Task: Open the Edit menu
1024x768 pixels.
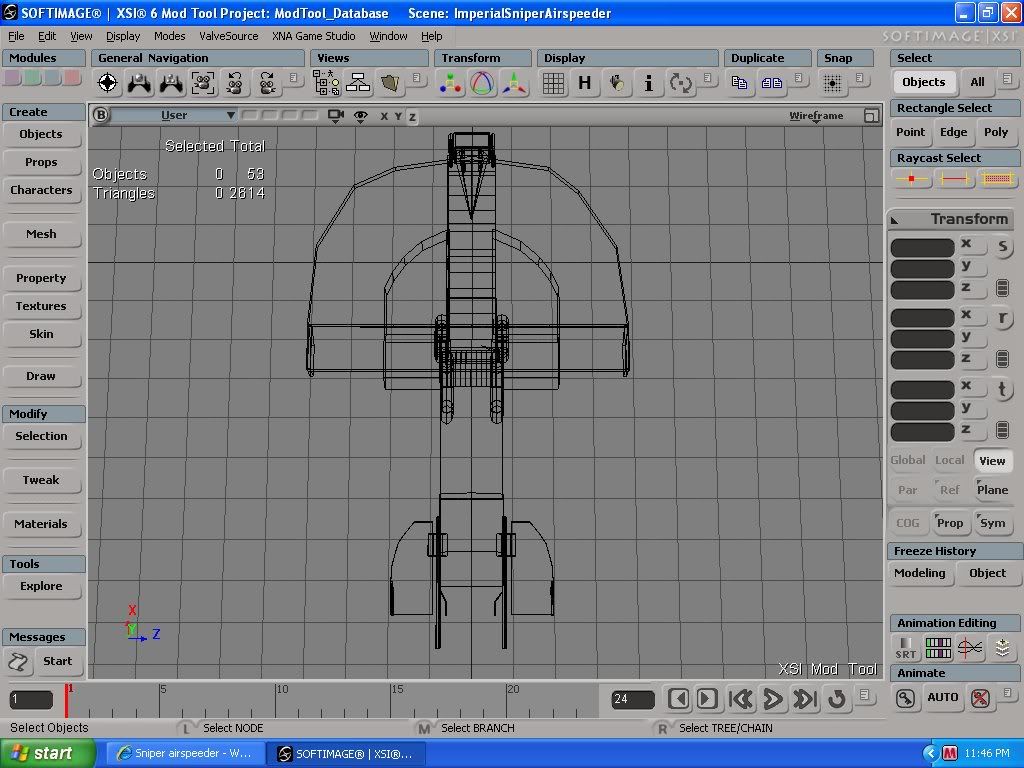Action: click(x=47, y=36)
